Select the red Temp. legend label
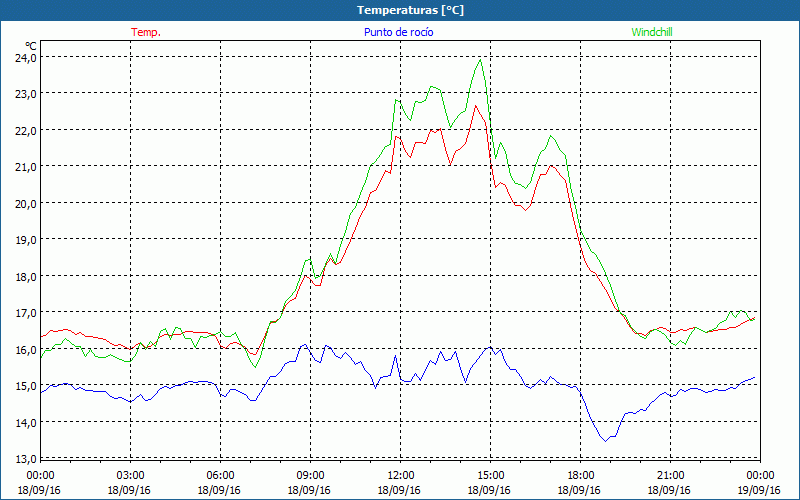Image resolution: width=800 pixels, height=500 pixels. pyautogui.click(x=146, y=32)
